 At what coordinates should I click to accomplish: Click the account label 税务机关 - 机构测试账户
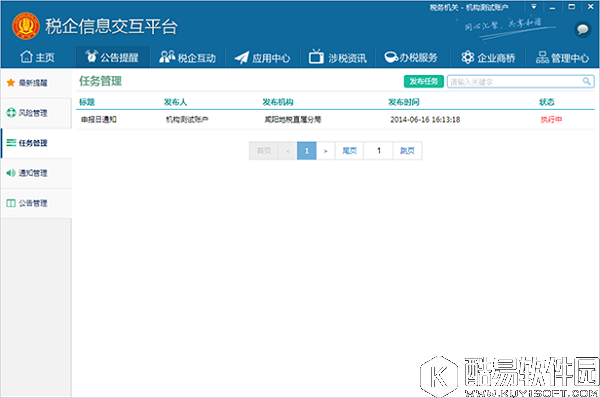pos(469,7)
